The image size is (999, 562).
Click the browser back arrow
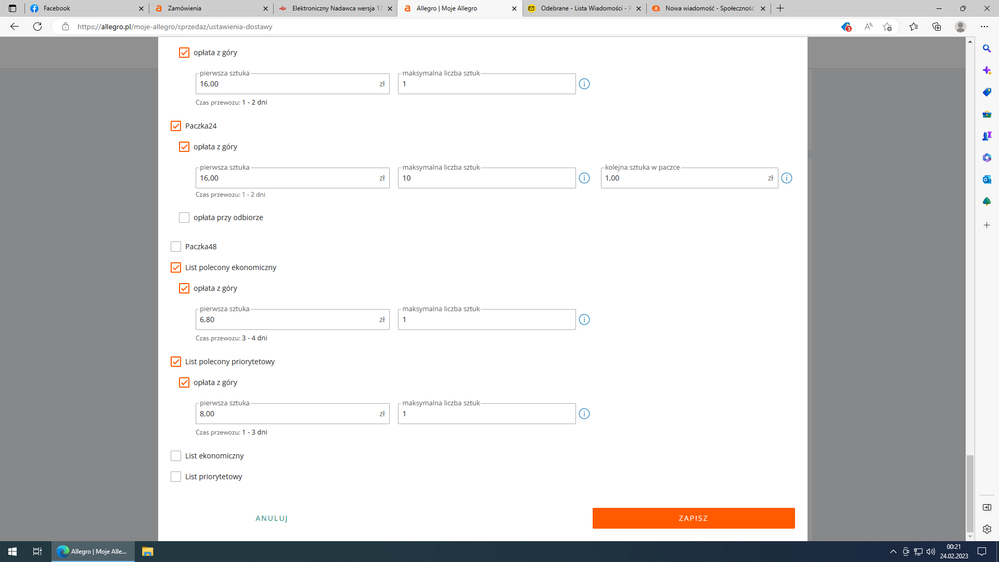tap(14, 27)
